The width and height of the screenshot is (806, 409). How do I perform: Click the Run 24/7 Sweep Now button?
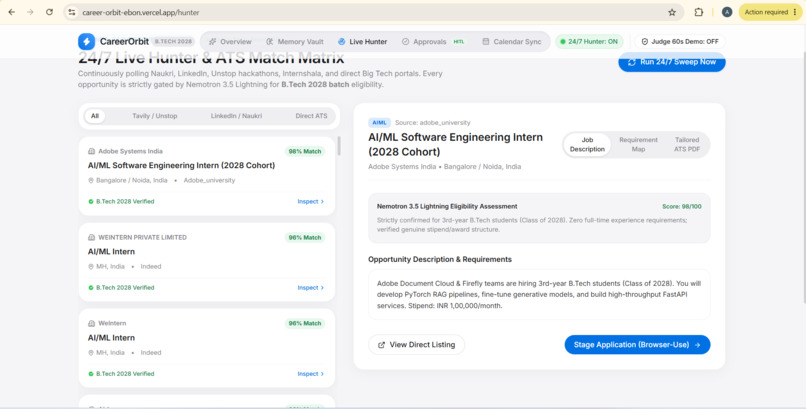pyautogui.click(x=672, y=62)
